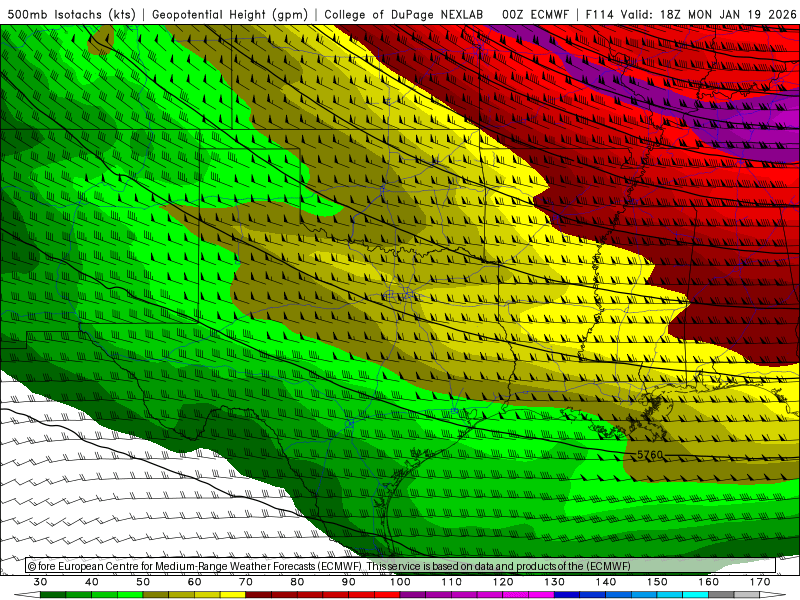This screenshot has height=600, width=800.
Task: Click the 40 kts scale label
Action: click(92, 582)
